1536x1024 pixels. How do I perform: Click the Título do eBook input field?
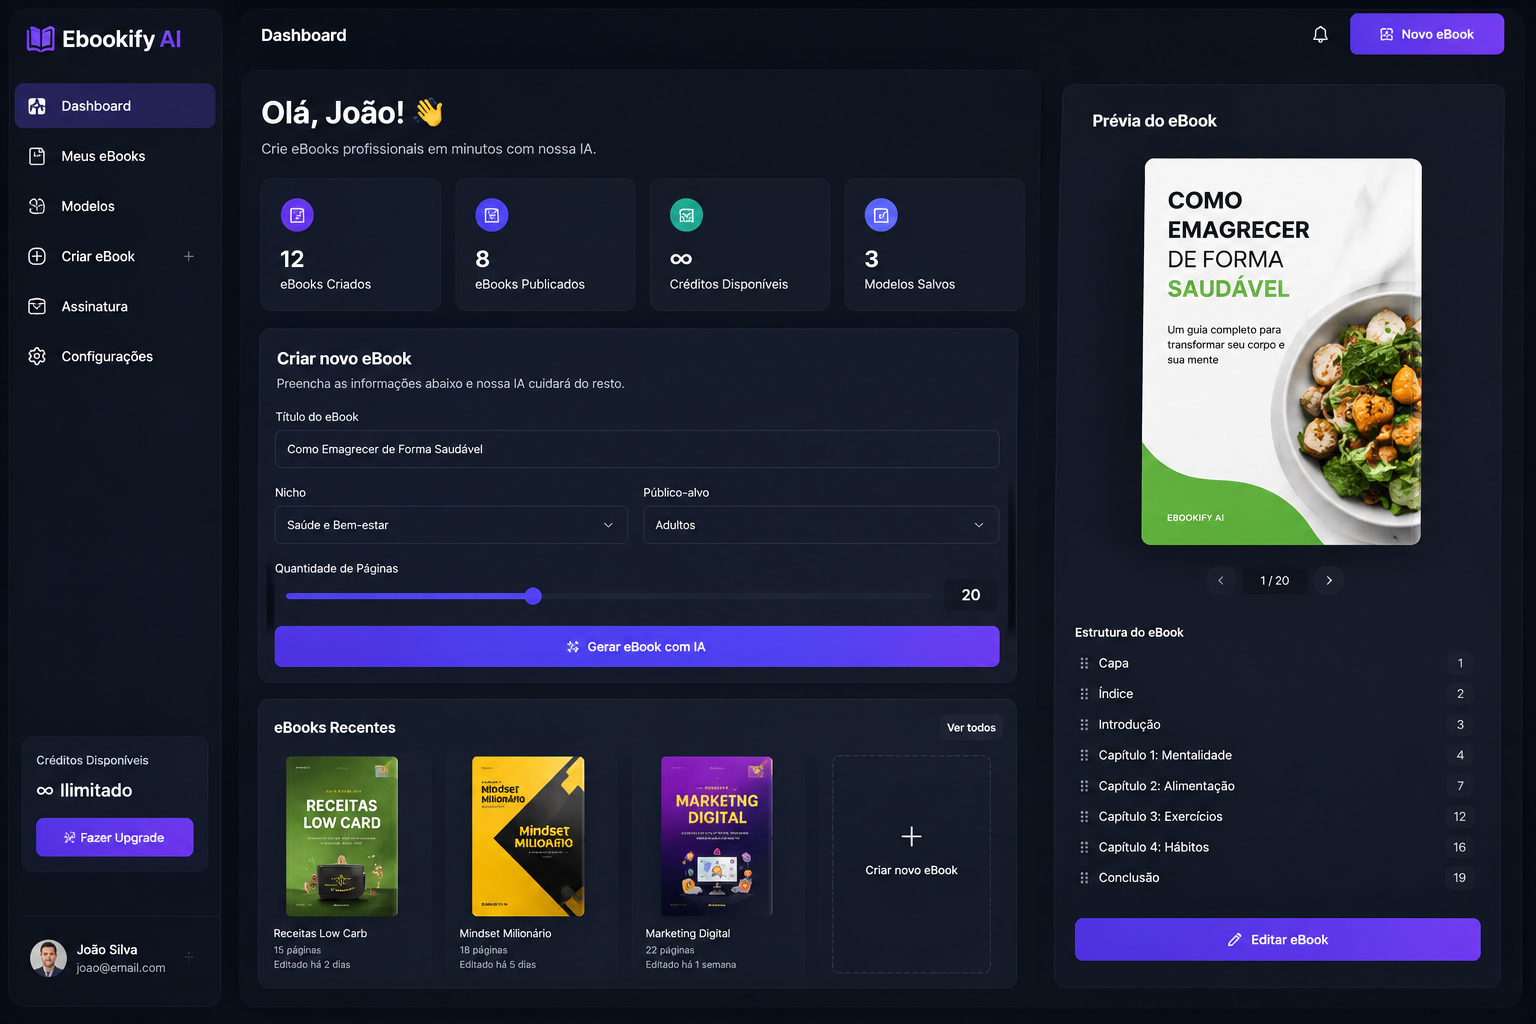point(637,449)
